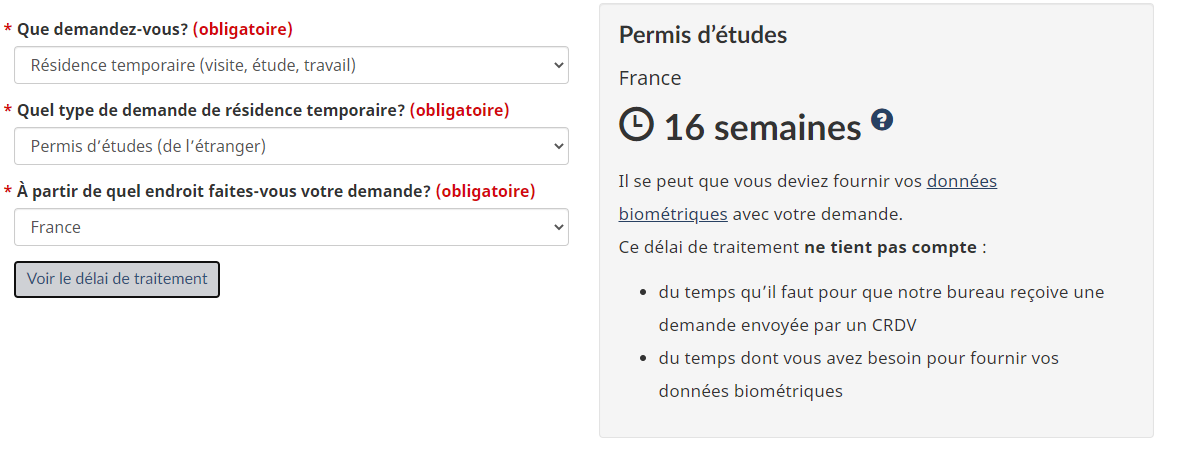Image resolution: width=1191 pixels, height=455 pixels.
Task: Click the bold "ne tient pas compte" text
Action: tap(890, 247)
